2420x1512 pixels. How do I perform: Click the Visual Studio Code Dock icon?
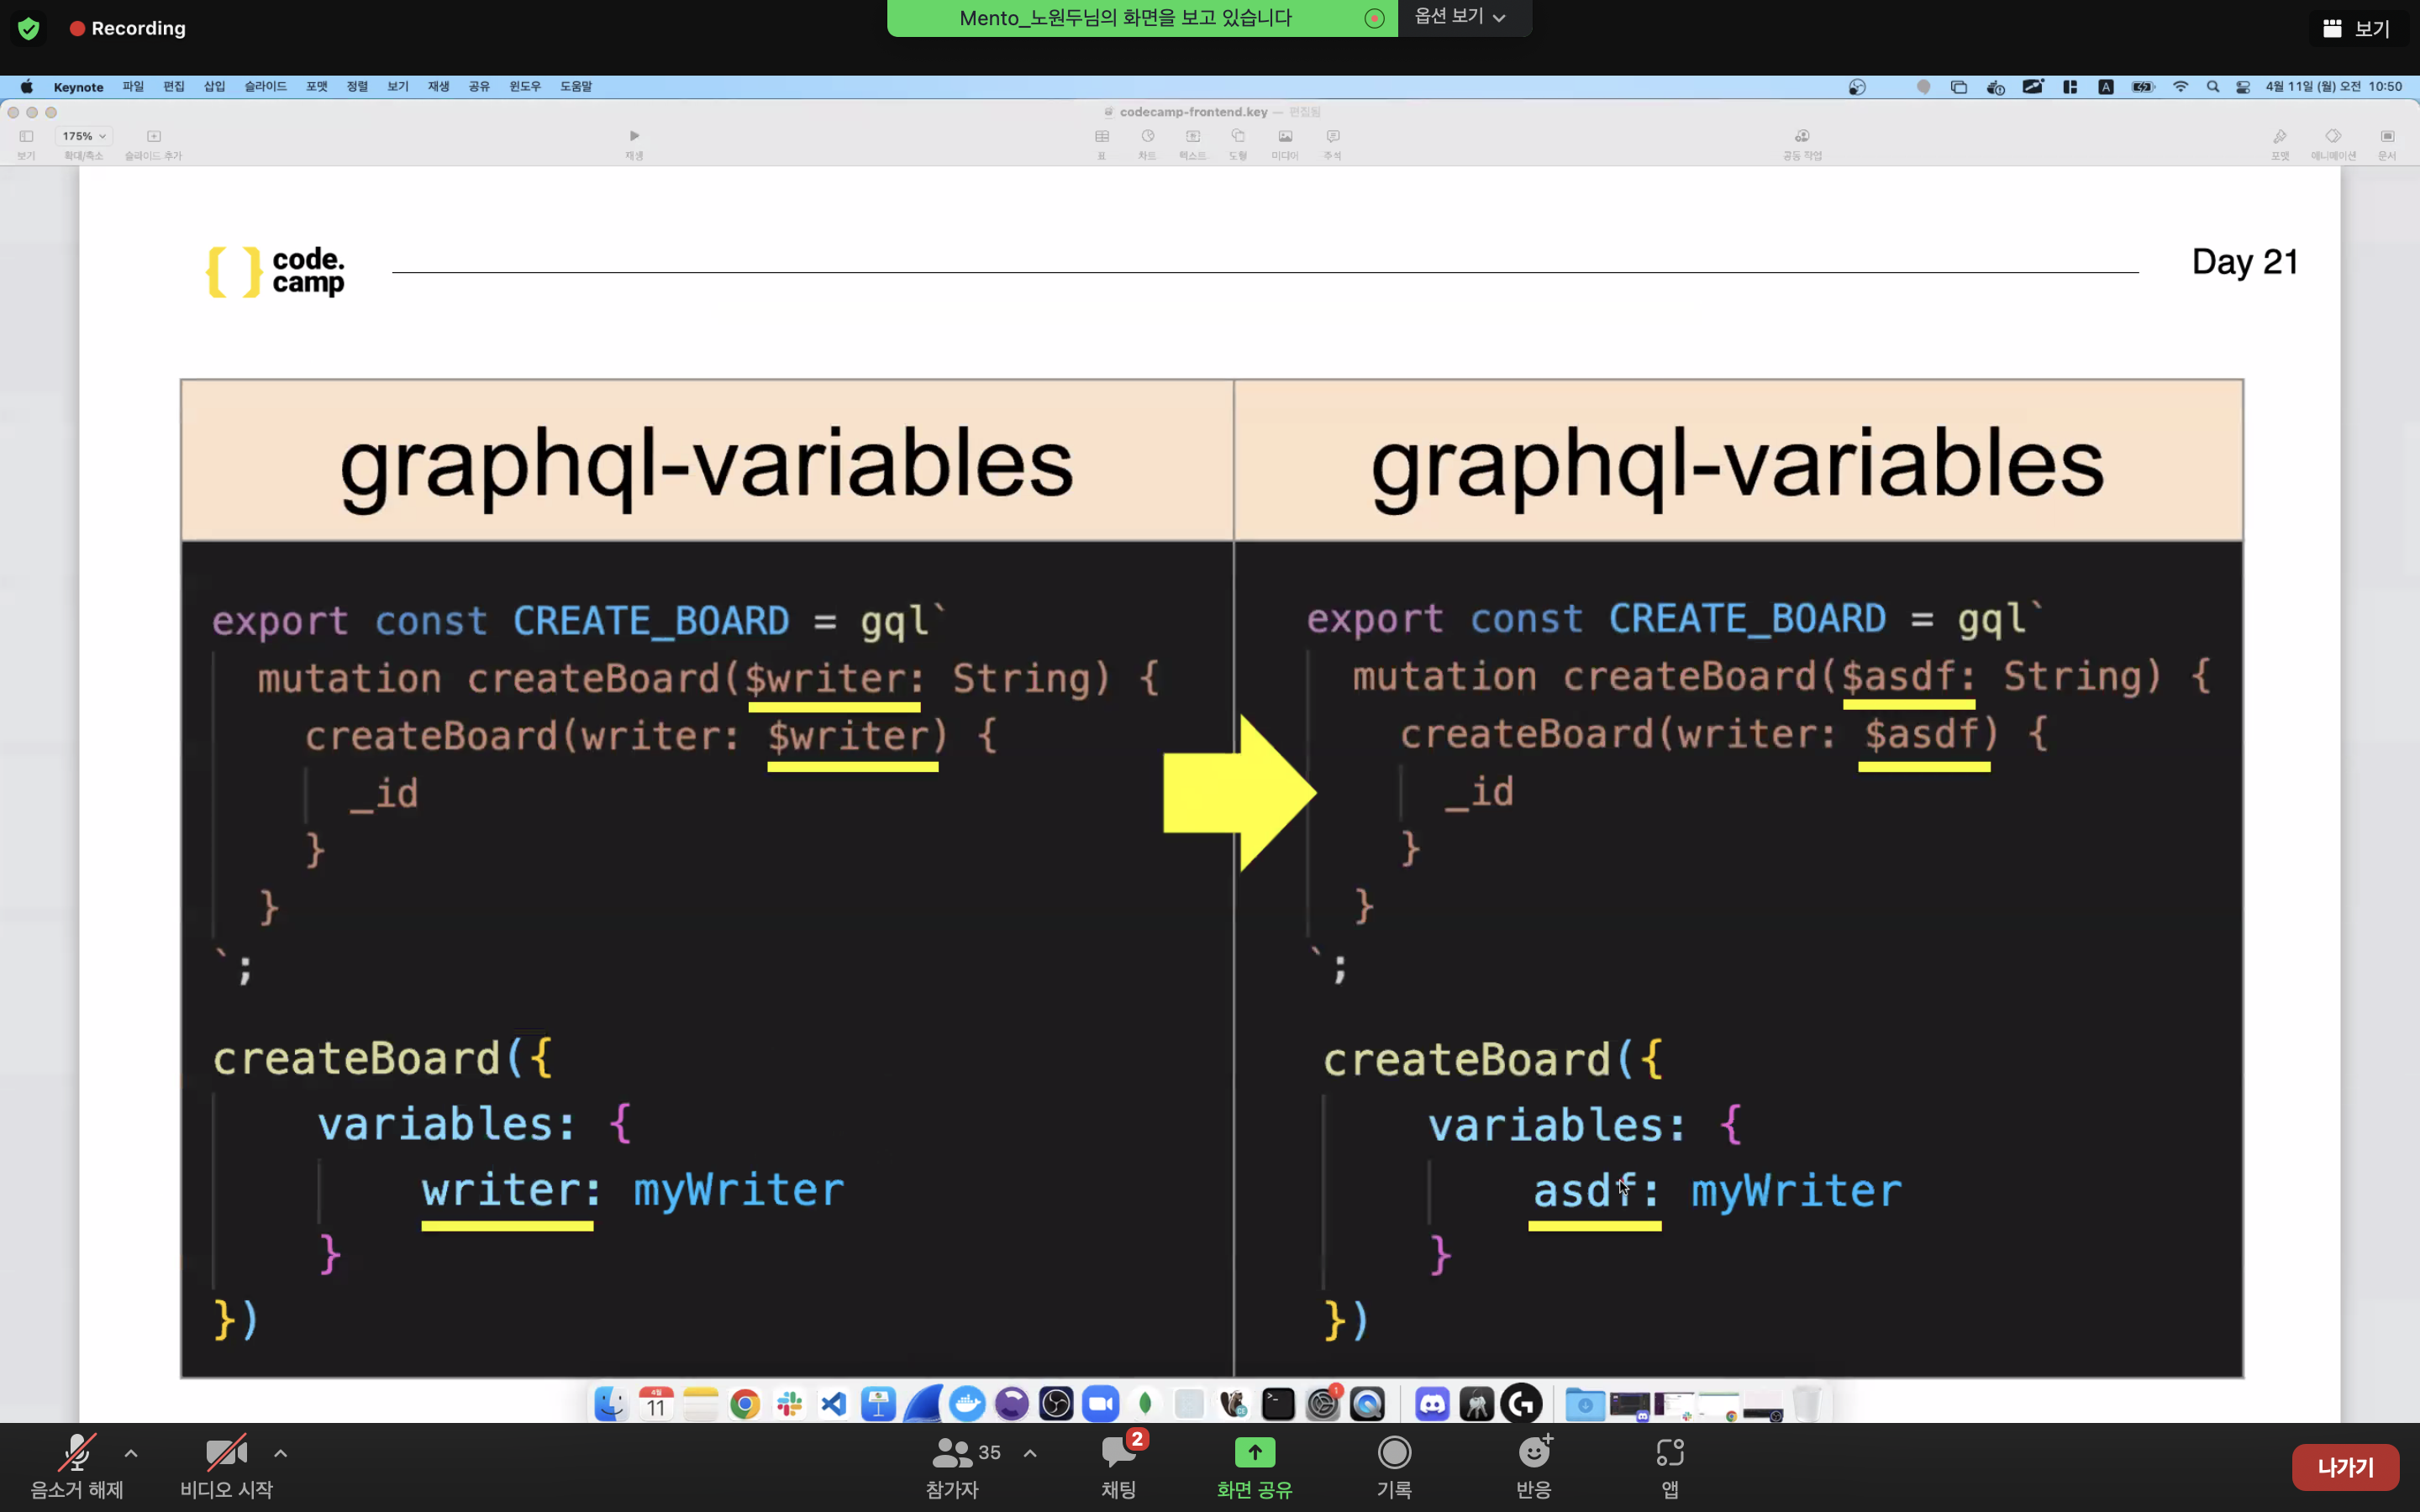pyautogui.click(x=833, y=1404)
